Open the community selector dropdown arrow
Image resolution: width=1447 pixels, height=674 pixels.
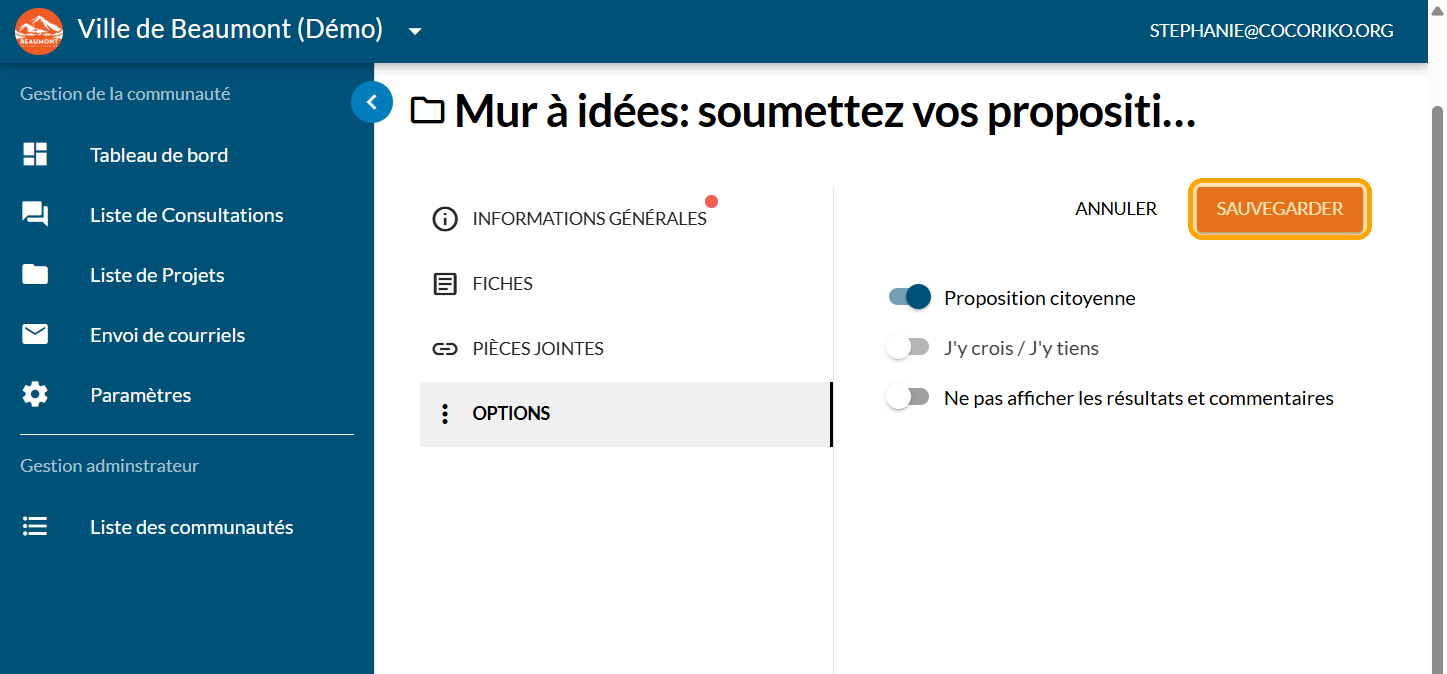[x=415, y=31]
